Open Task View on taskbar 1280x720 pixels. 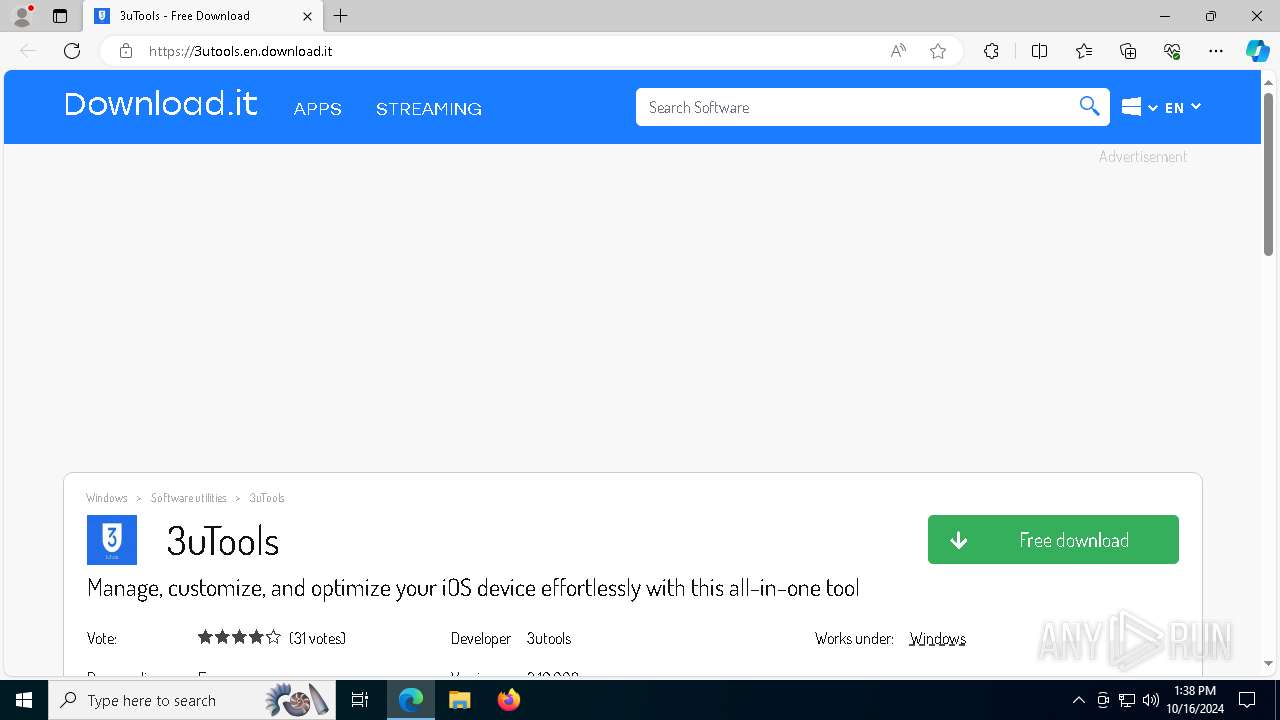pyautogui.click(x=361, y=700)
